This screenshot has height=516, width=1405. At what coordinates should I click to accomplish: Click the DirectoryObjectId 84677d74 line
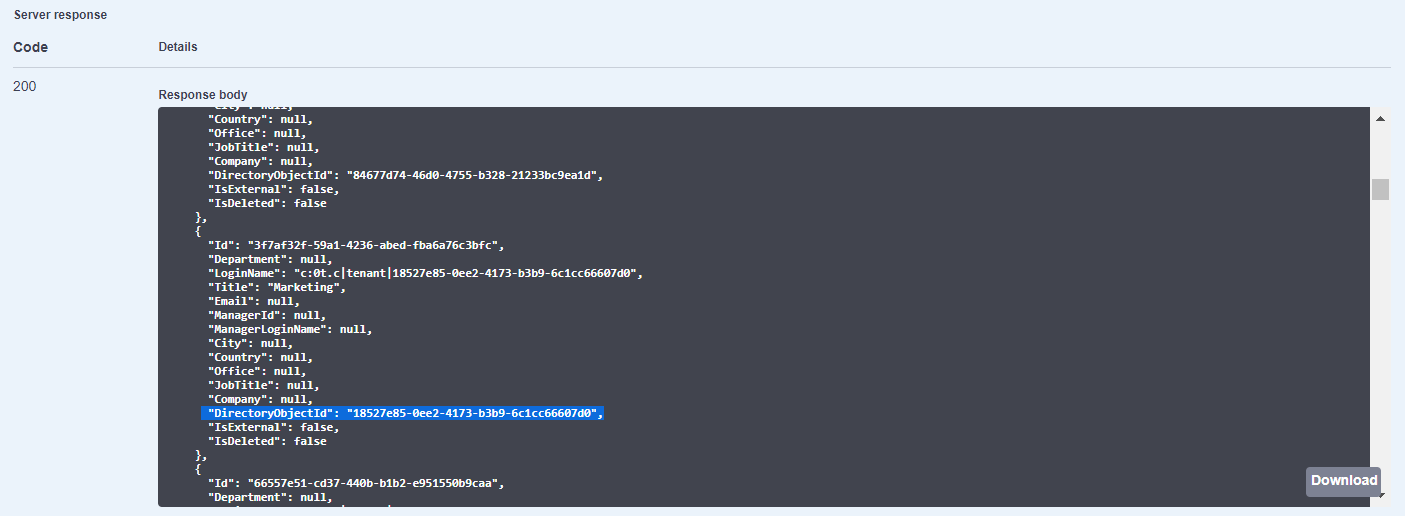click(405, 175)
